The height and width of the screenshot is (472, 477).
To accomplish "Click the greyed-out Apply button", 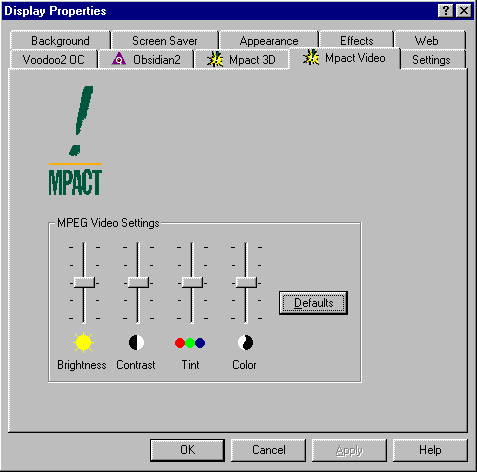I will pyautogui.click(x=349, y=450).
